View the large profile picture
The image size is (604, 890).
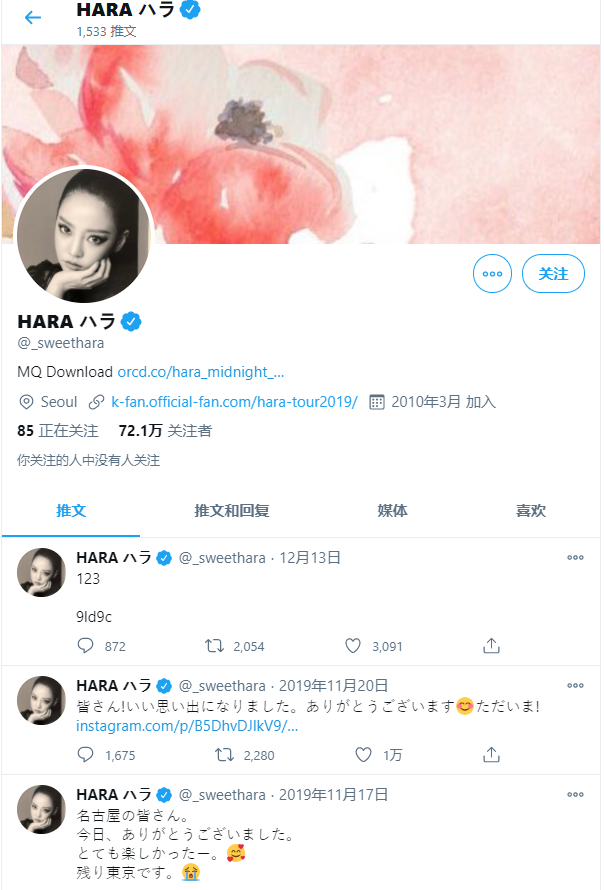(x=84, y=235)
